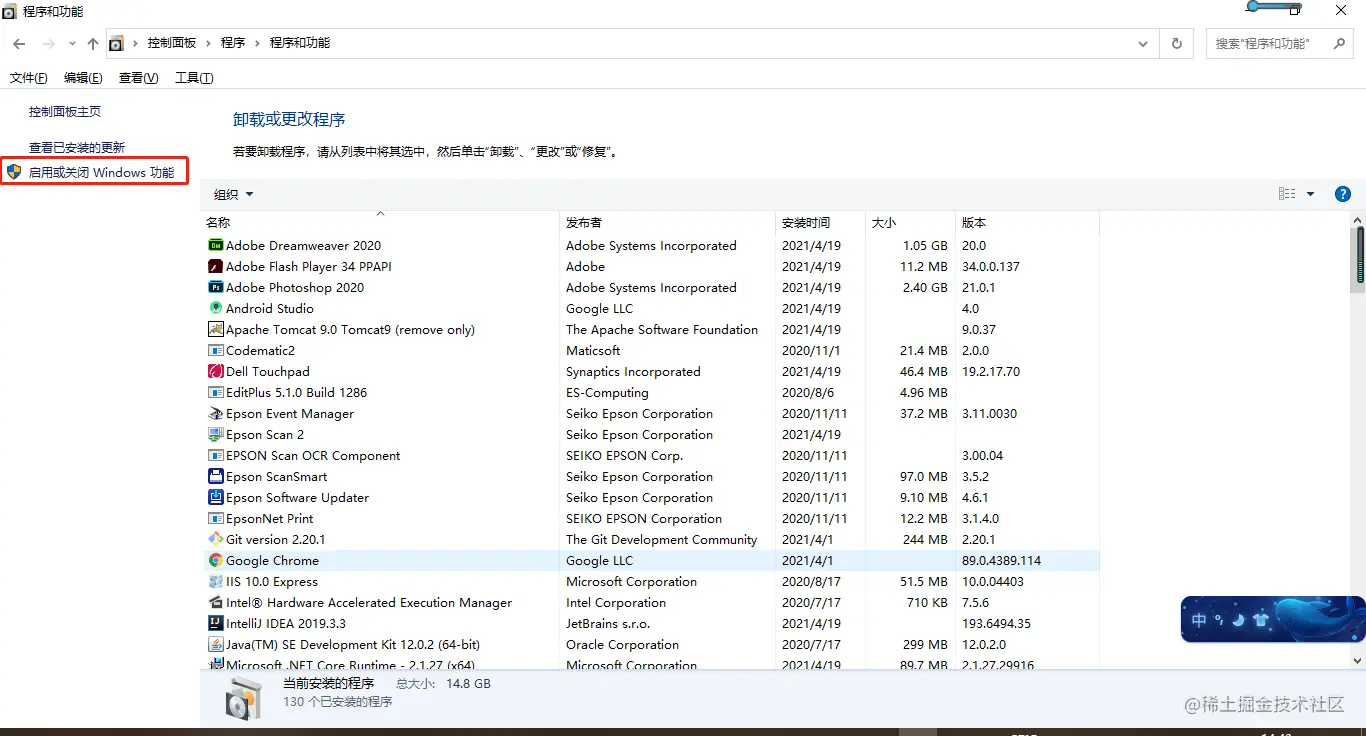Click the back navigation arrow
This screenshot has height=736, width=1366.
pyautogui.click(x=18, y=43)
